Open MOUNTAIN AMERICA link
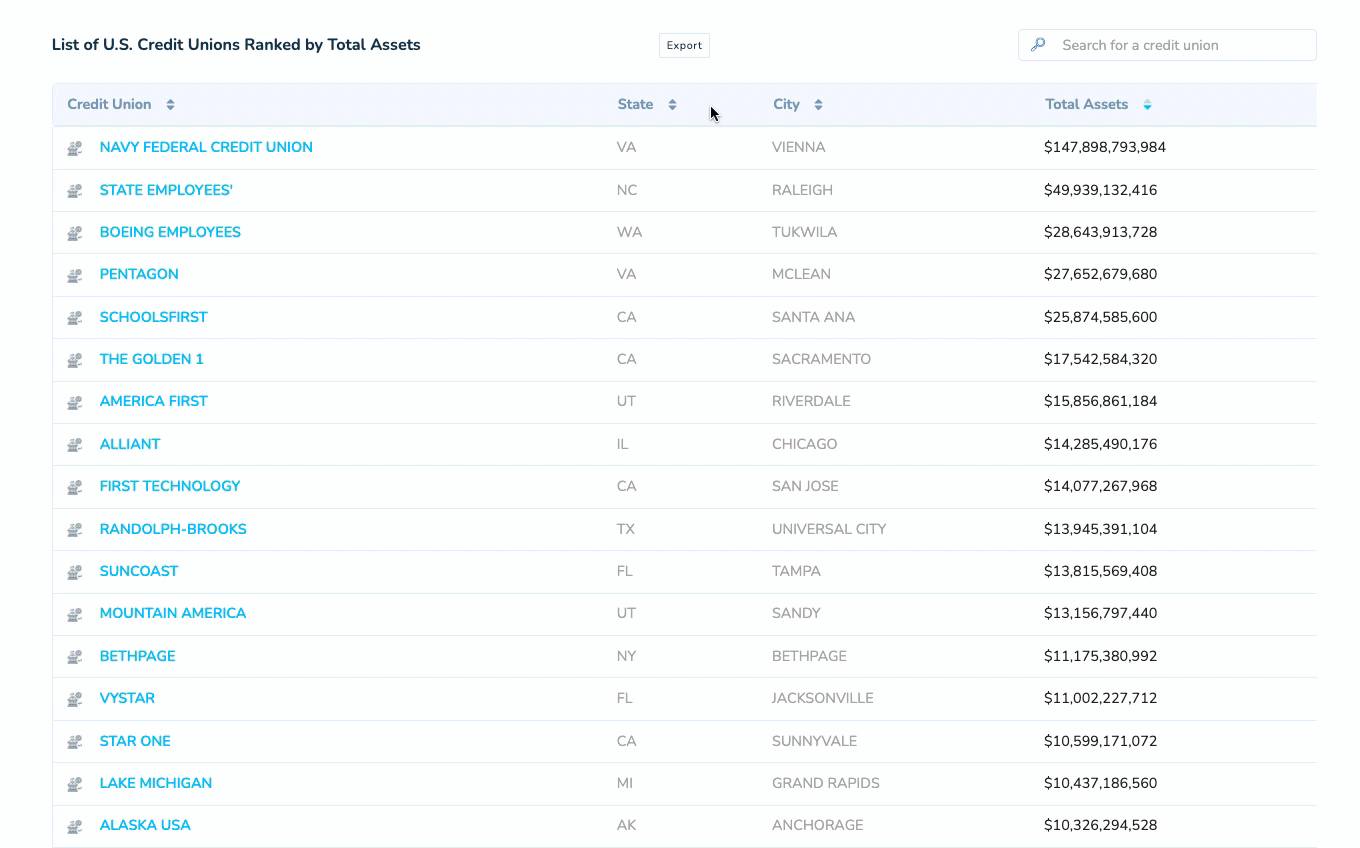Screen dimensions: 1360x848 (x=173, y=613)
